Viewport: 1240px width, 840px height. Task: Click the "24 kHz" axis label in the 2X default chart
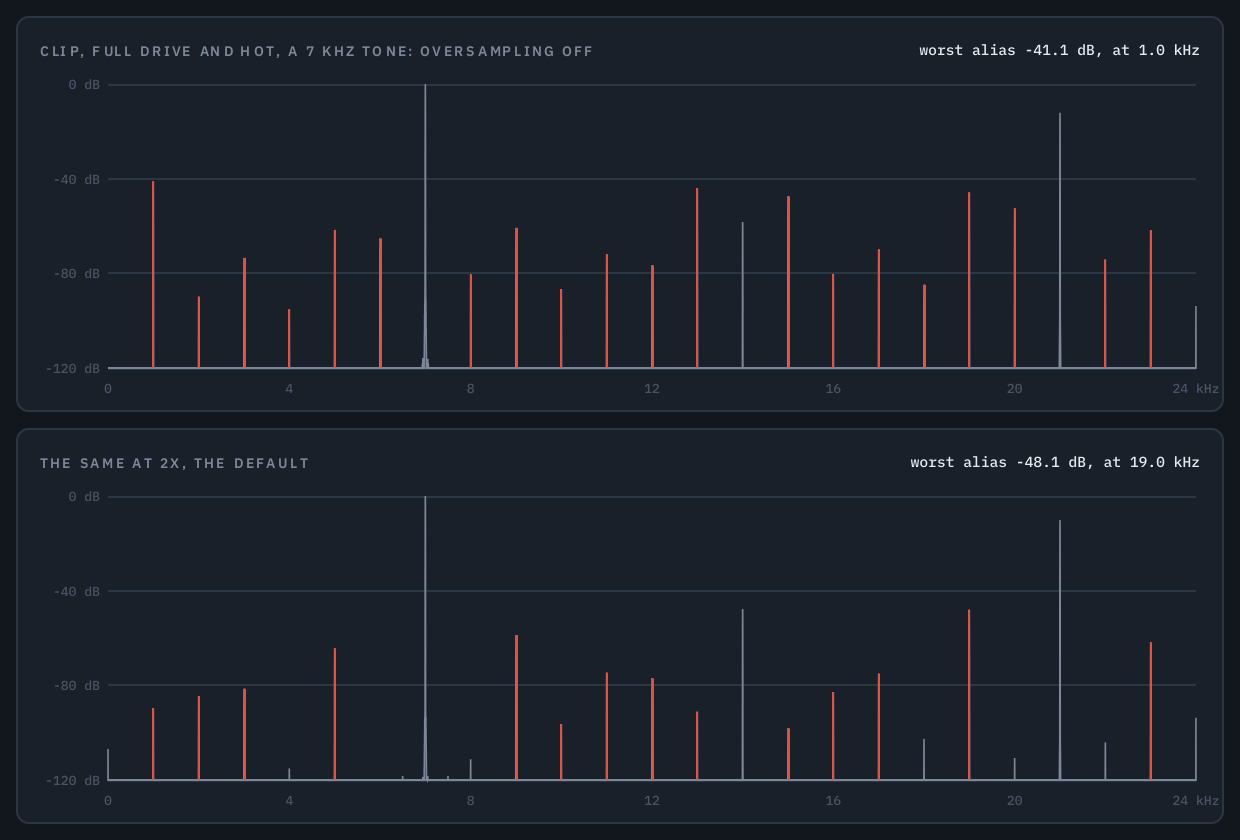click(x=1196, y=800)
